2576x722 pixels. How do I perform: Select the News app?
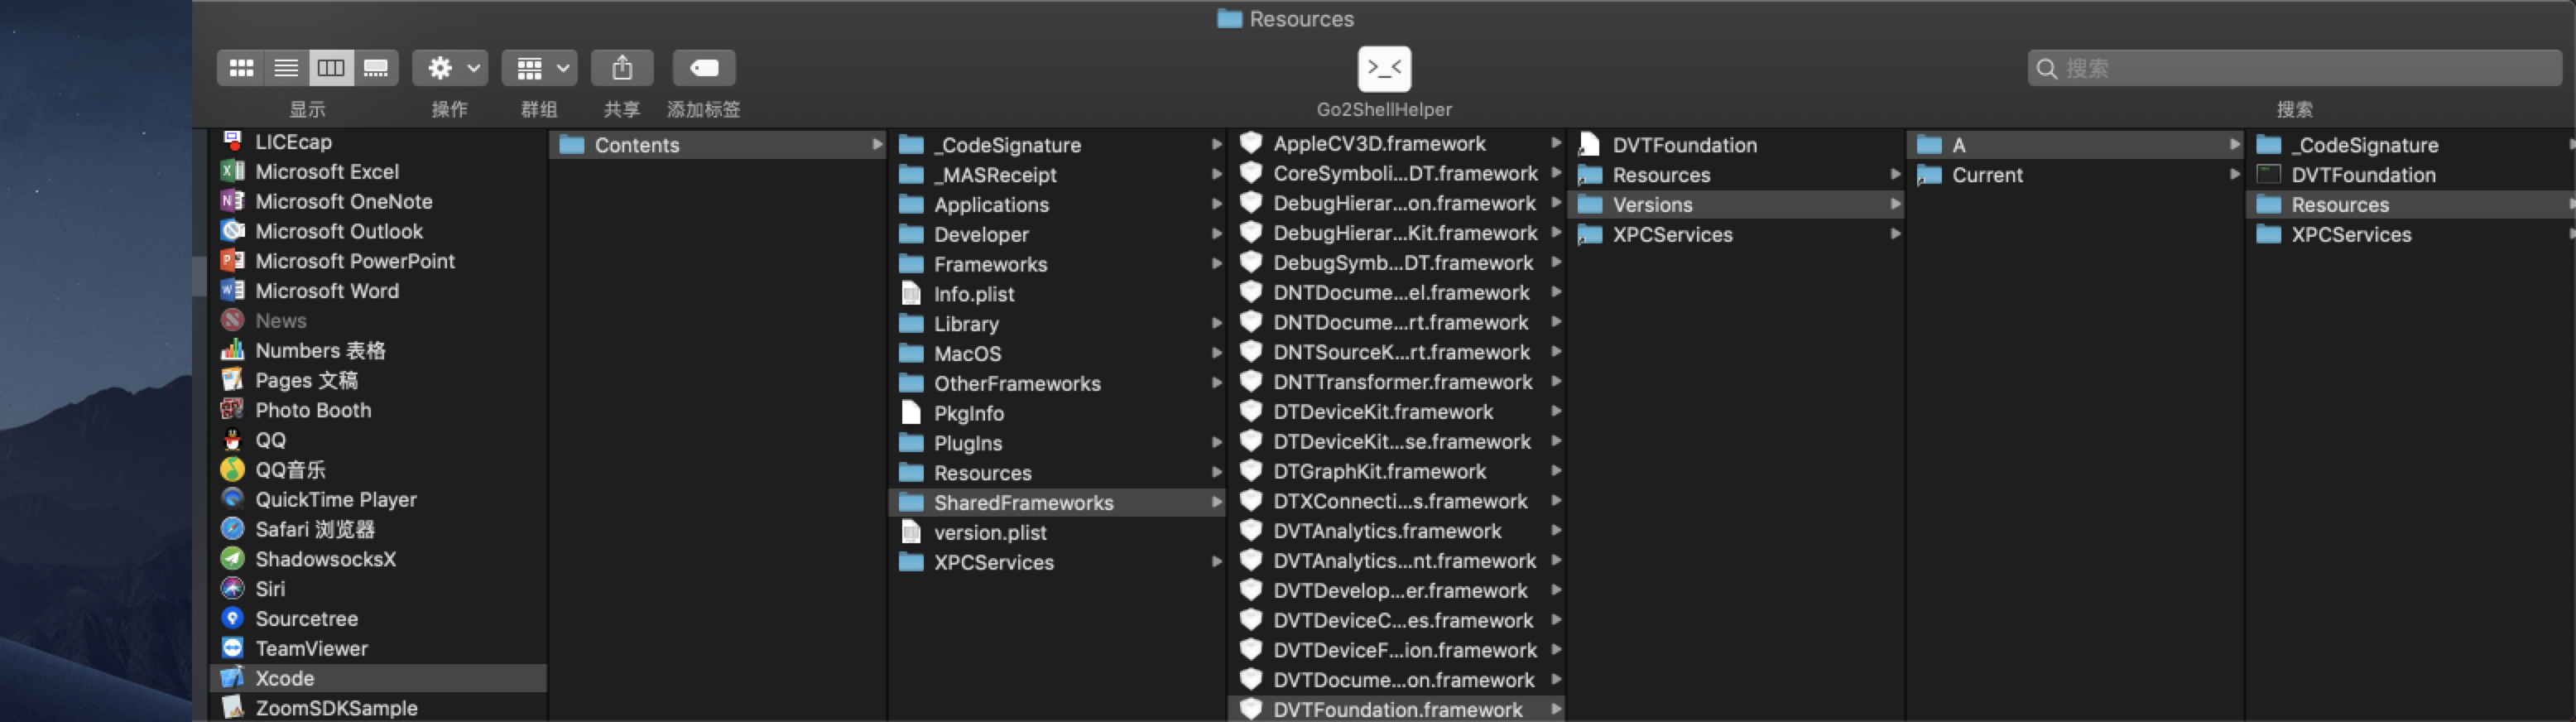point(379,321)
